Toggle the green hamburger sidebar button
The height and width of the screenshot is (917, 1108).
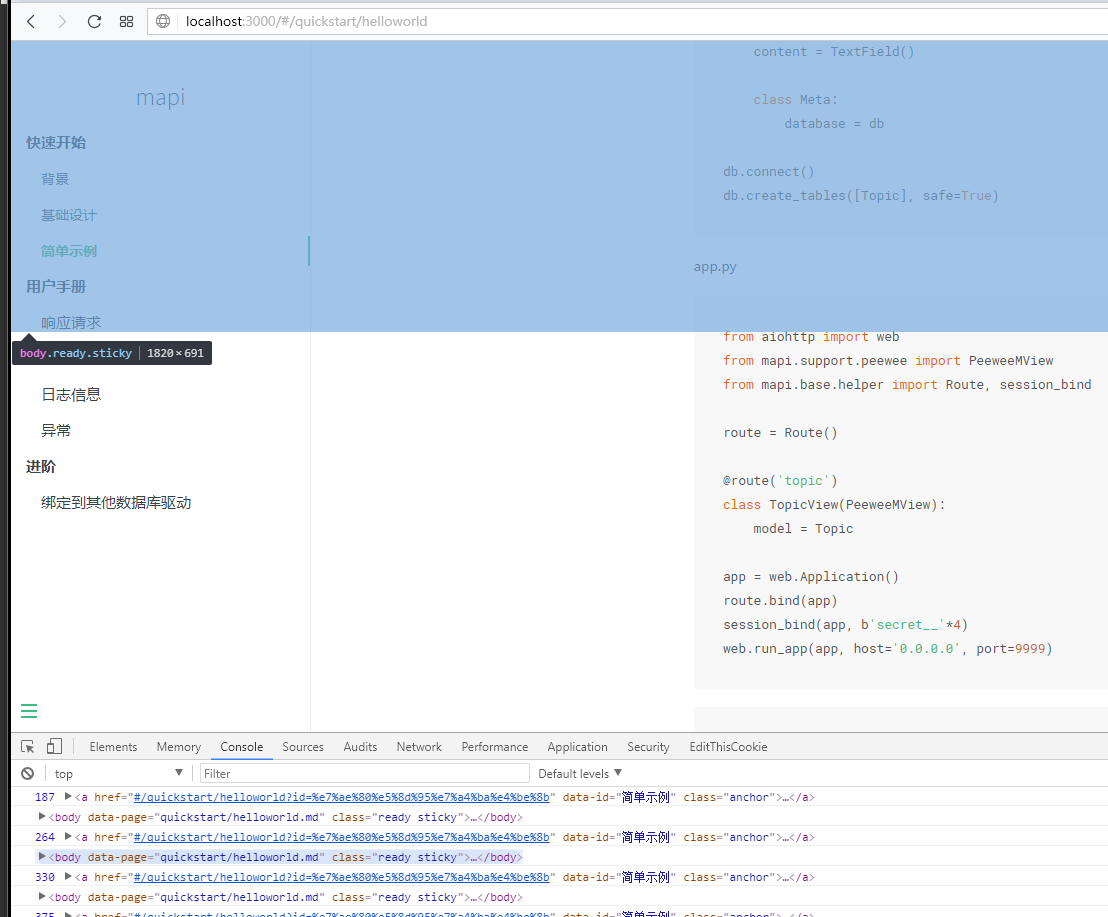coord(29,711)
